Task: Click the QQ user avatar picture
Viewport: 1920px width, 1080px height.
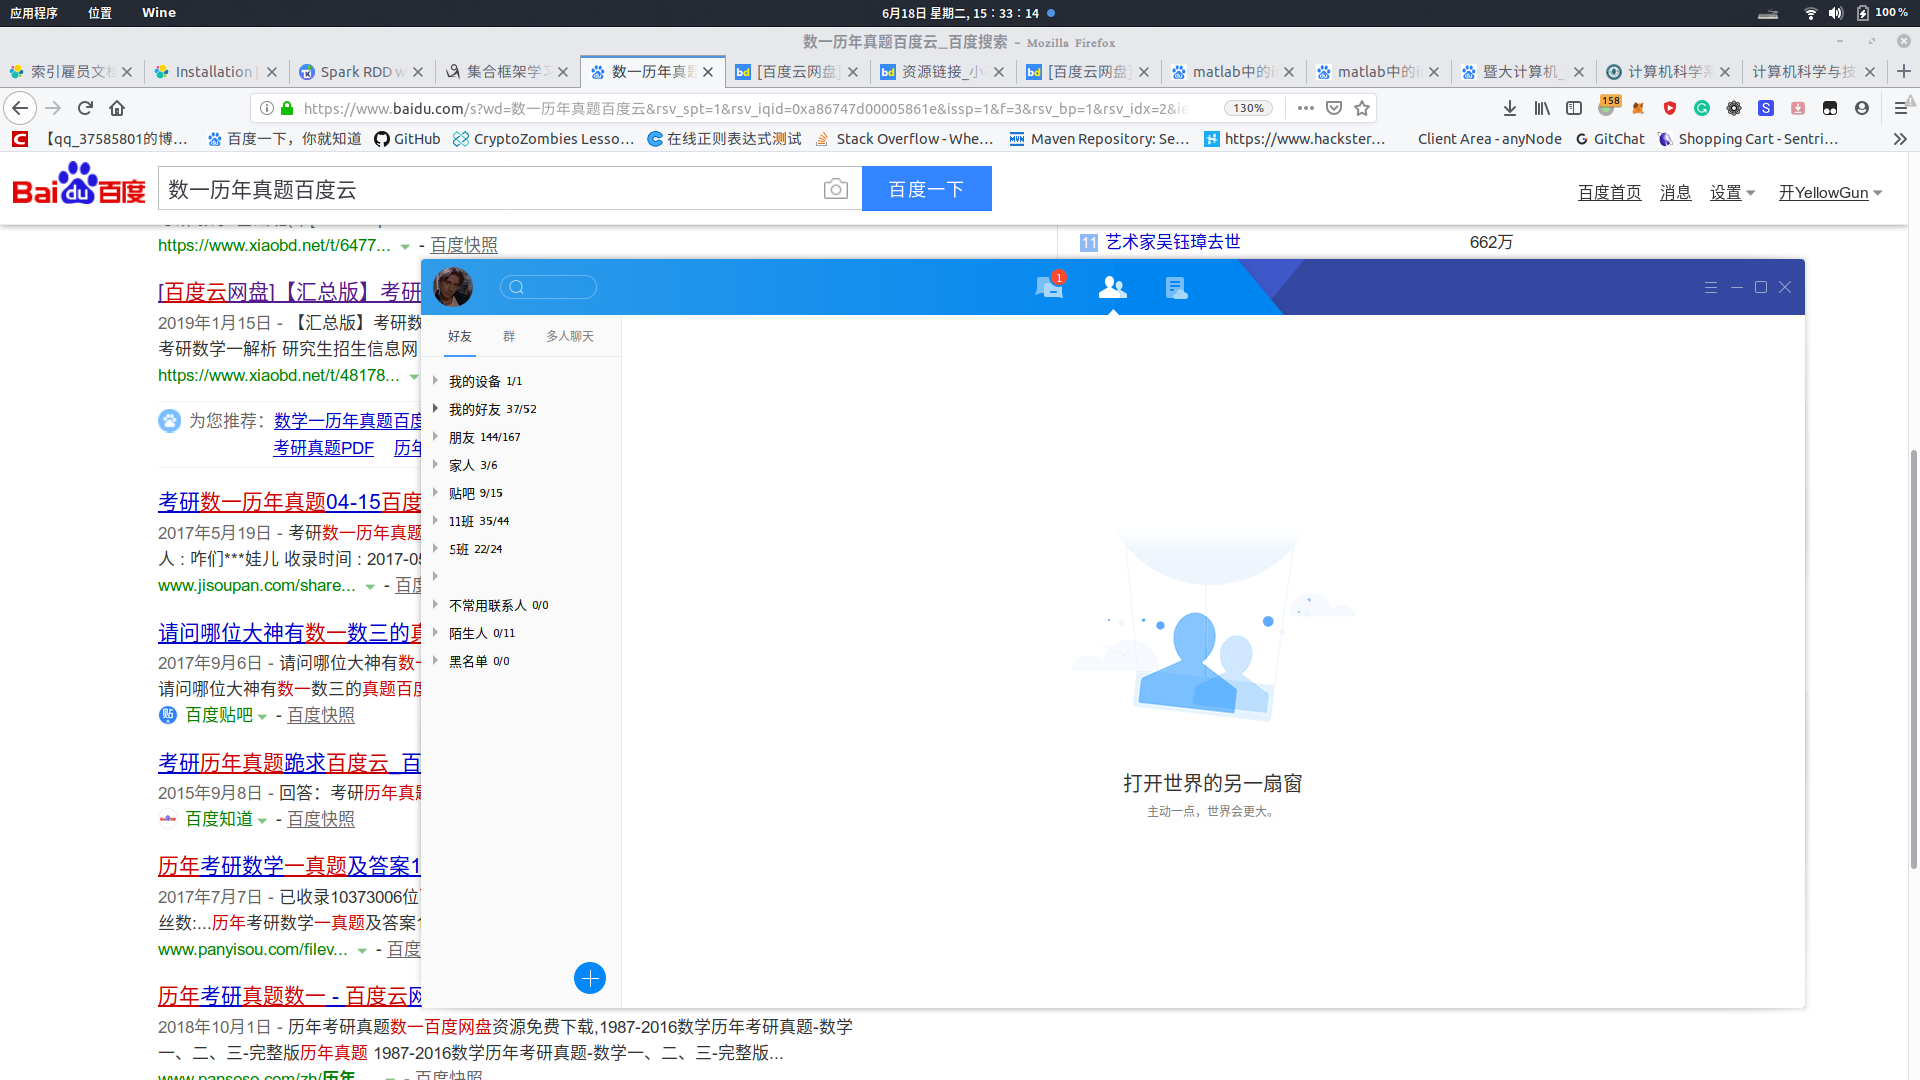Action: click(x=453, y=287)
